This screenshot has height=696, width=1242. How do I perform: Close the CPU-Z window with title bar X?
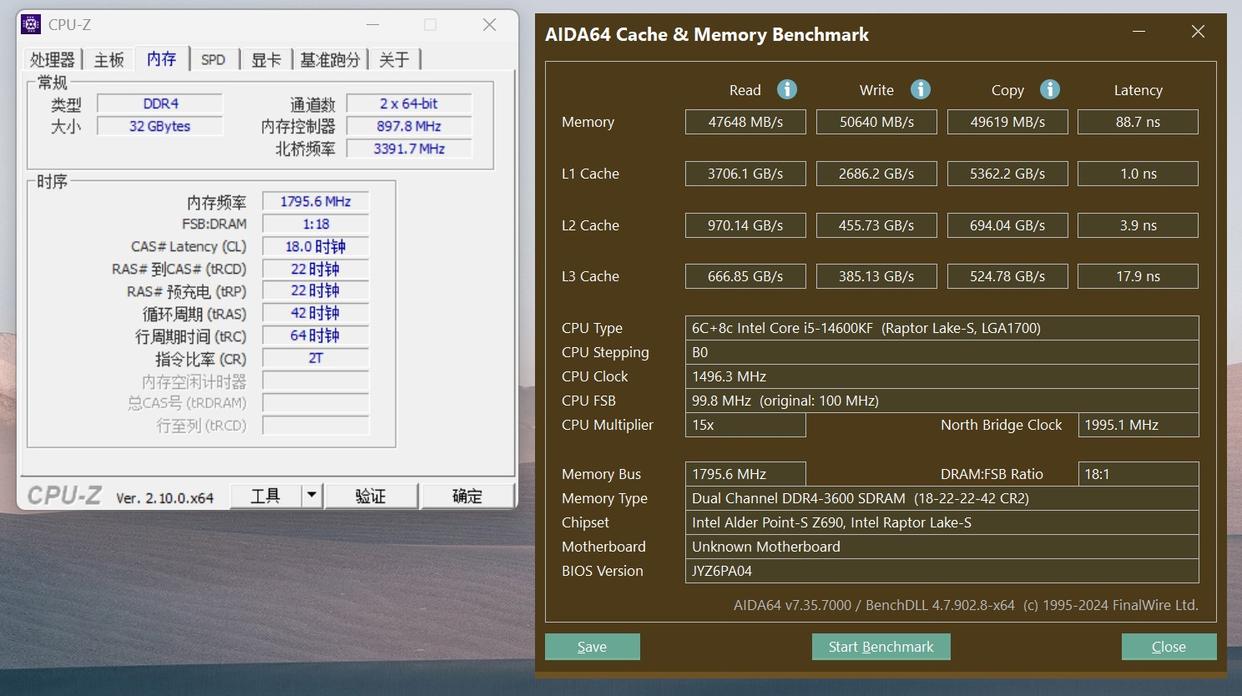point(489,24)
